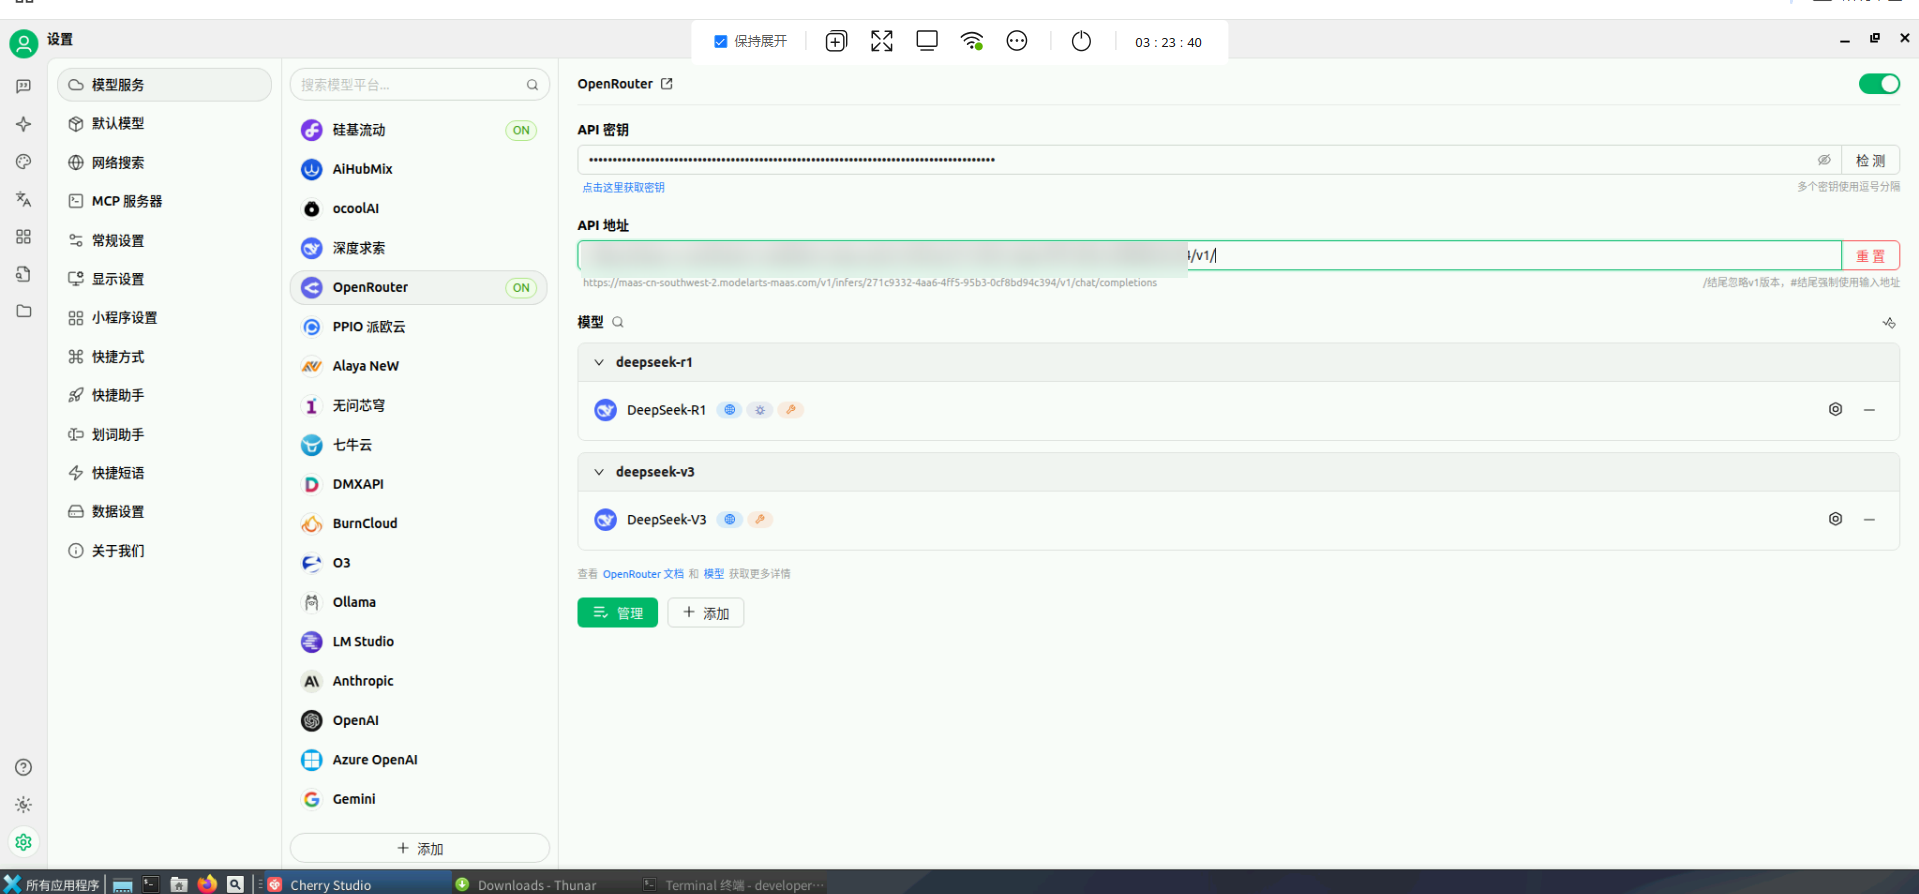This screenshot has height=894, width=1919.
Task: Toggle the OpenRouter provider enable switch
Action: click(x=1879, y=84)
